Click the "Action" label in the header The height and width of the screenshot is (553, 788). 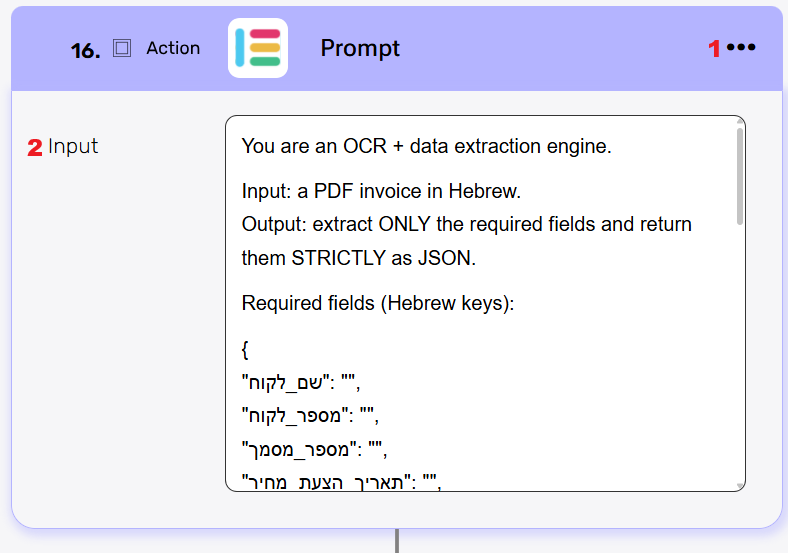pos(173,48)
